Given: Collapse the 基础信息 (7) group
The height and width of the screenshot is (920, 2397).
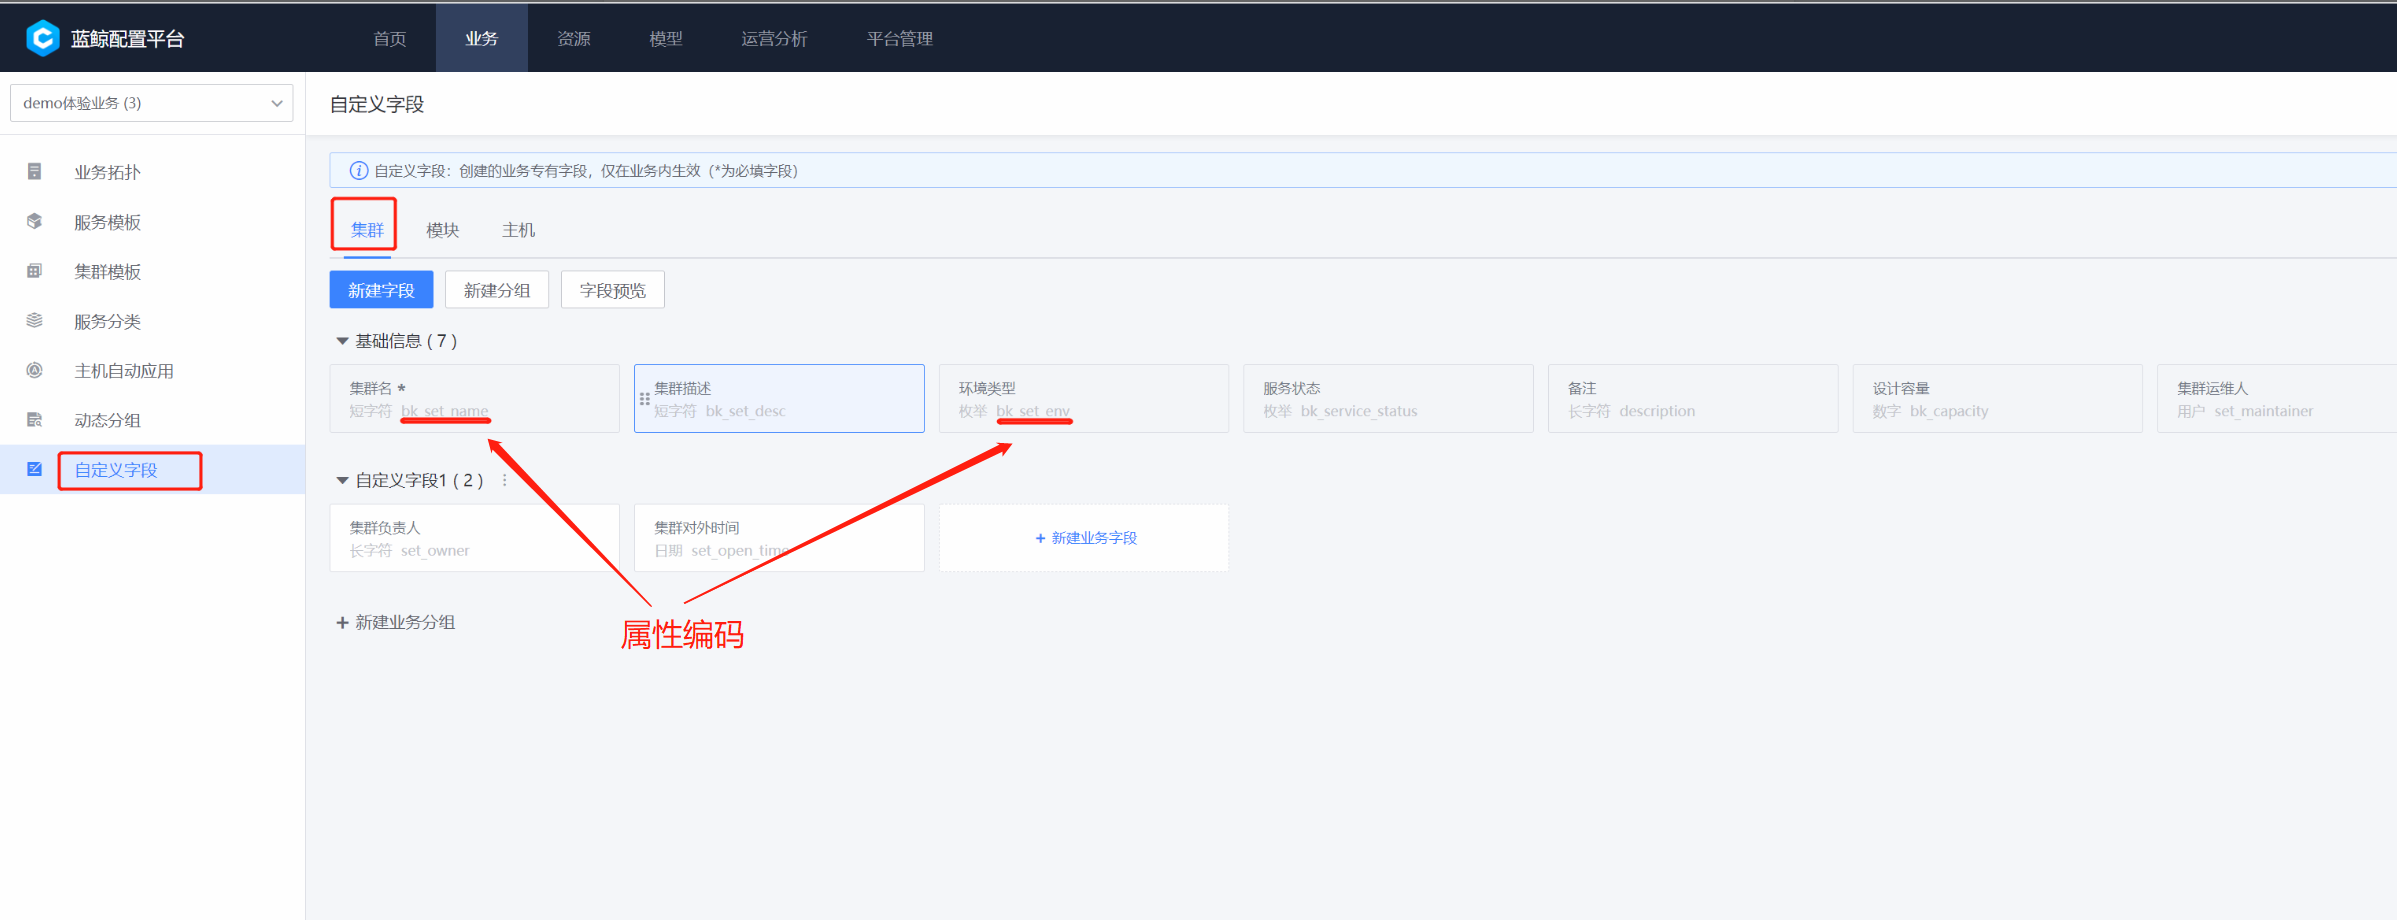Looking at the screenshot, I should pyautogui.click(x=342, y=341).
